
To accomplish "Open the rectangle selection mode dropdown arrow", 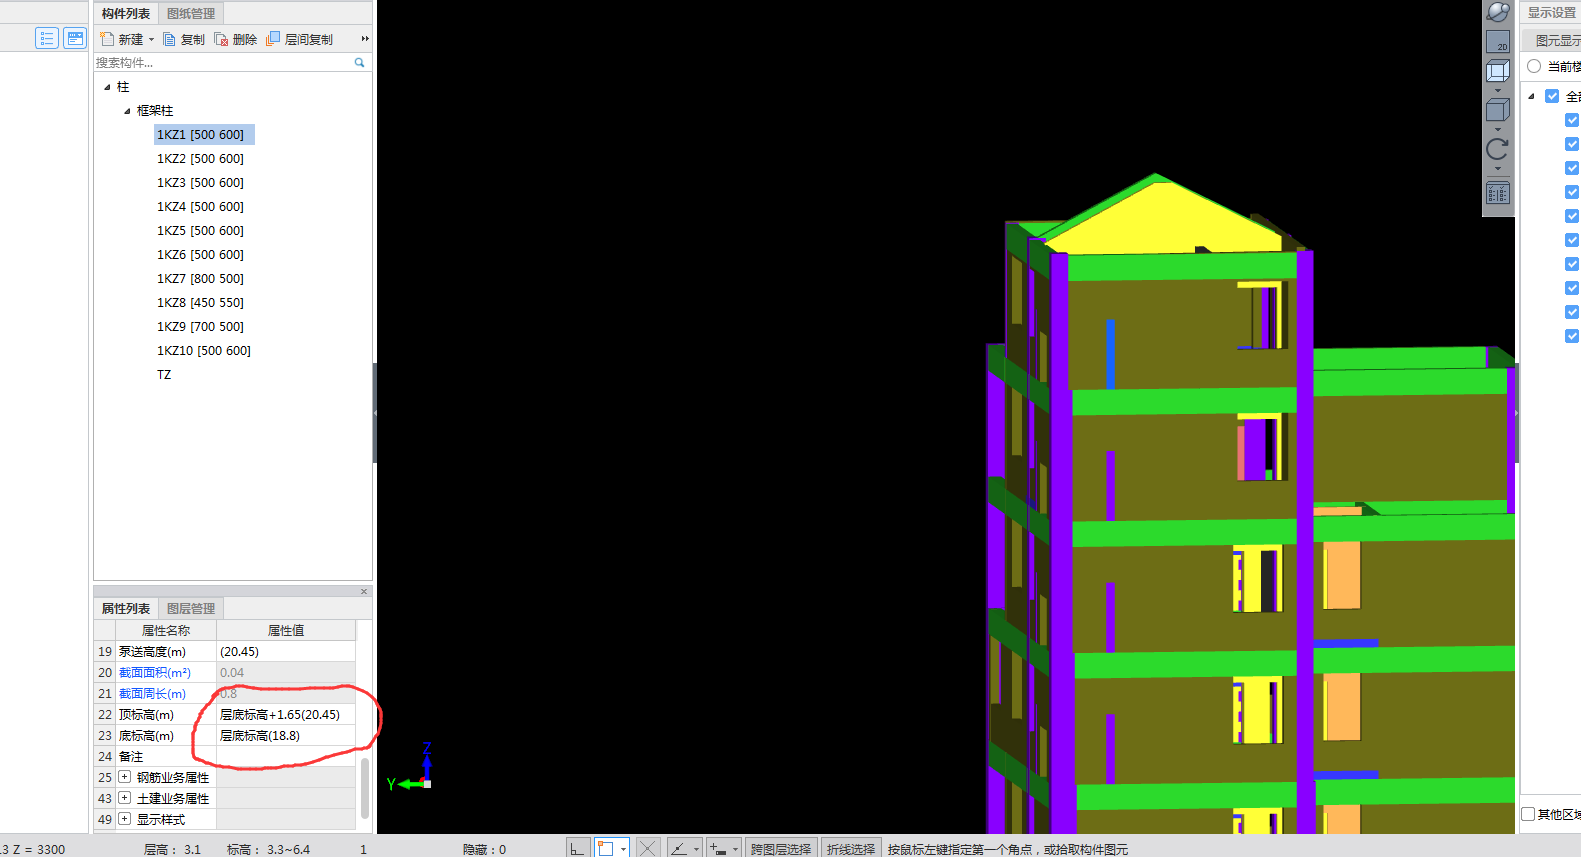I will point(623,849).
